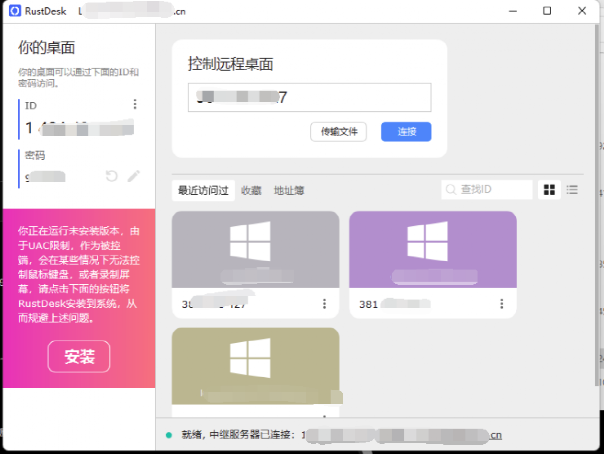The width and height of the screenshot is (604, 454).
Task: Click the search magnifier icon
Action: coord(450,189)
